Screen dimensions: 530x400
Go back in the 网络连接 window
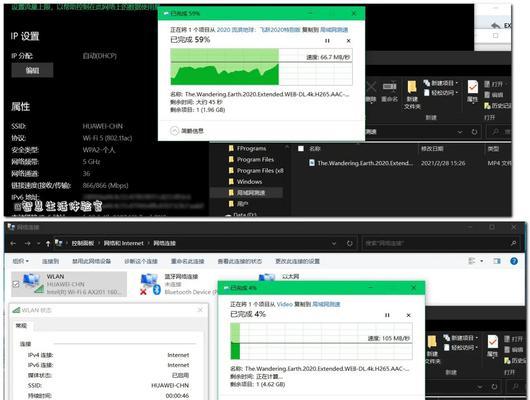point(13,243)
